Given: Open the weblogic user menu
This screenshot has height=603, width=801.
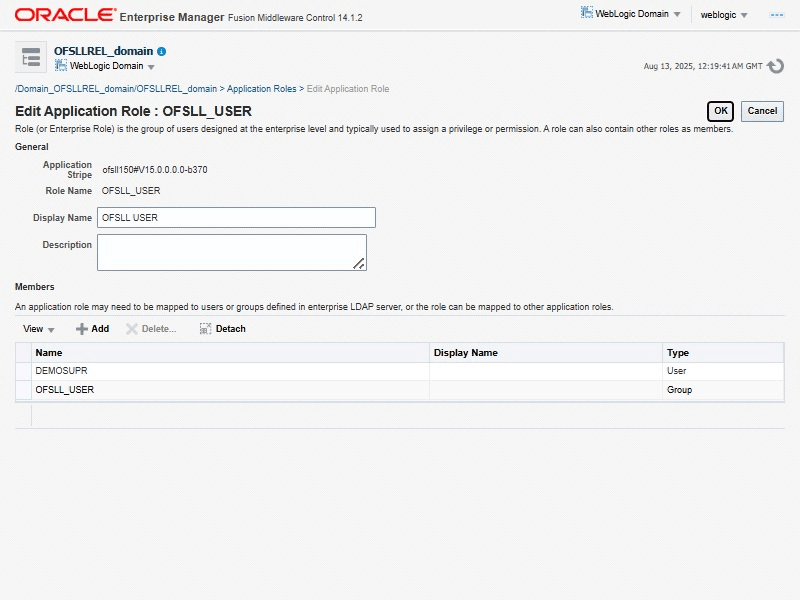Looking at the screenshot, I should [x=724, y=15].
